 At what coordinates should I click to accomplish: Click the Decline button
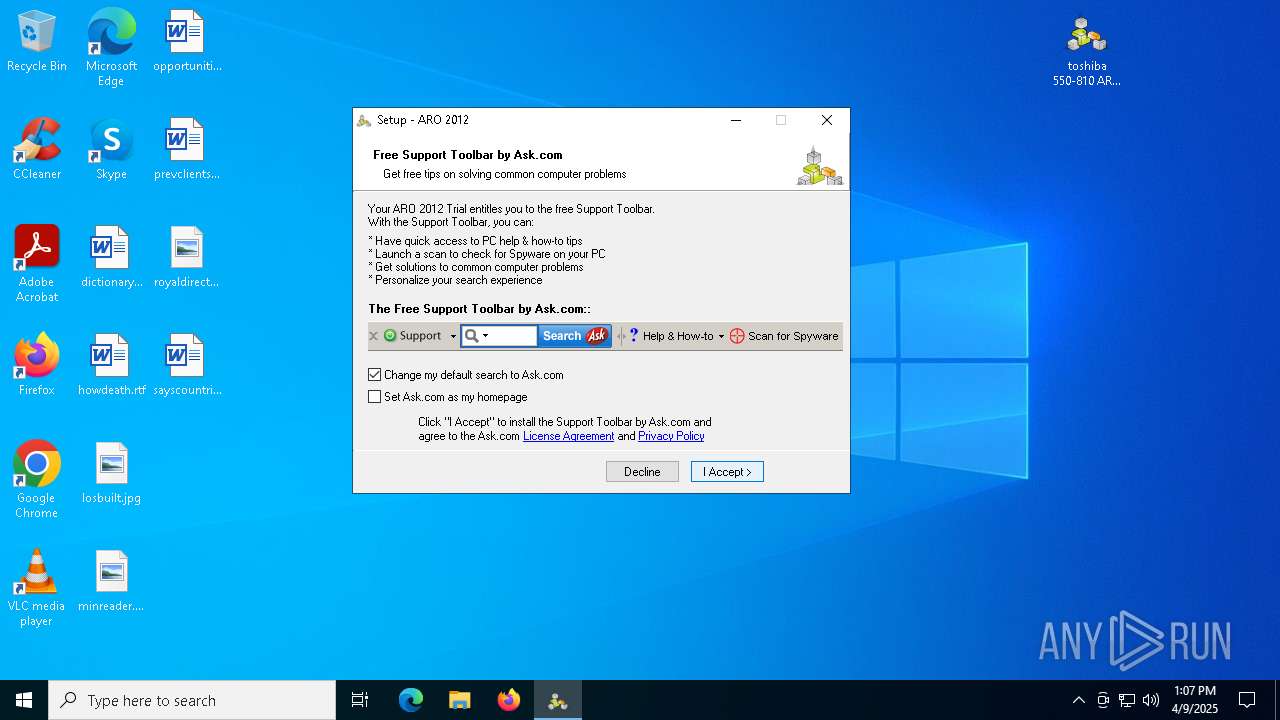[x=642, y=472]
